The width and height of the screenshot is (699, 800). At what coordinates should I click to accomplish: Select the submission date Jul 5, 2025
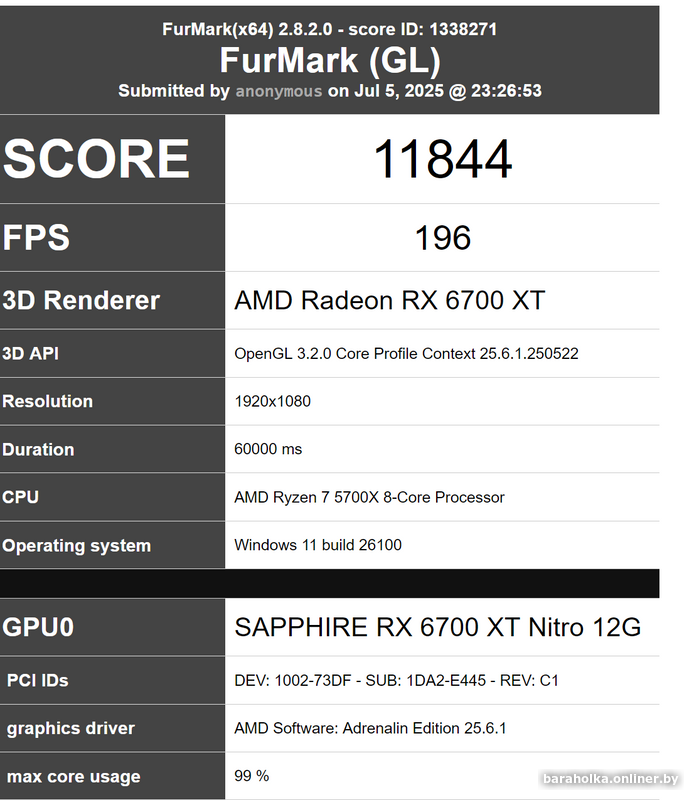(x=399, y=91)
